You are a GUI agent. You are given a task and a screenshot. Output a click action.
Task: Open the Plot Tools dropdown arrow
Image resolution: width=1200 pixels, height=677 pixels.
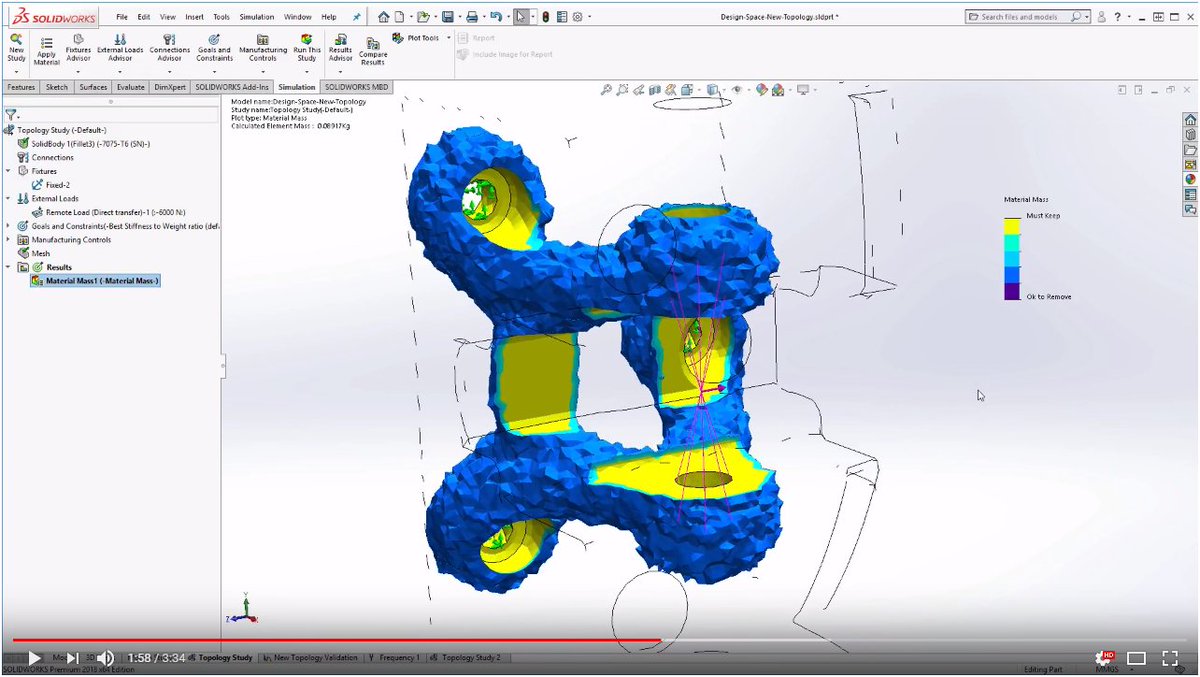pos(448,38)
